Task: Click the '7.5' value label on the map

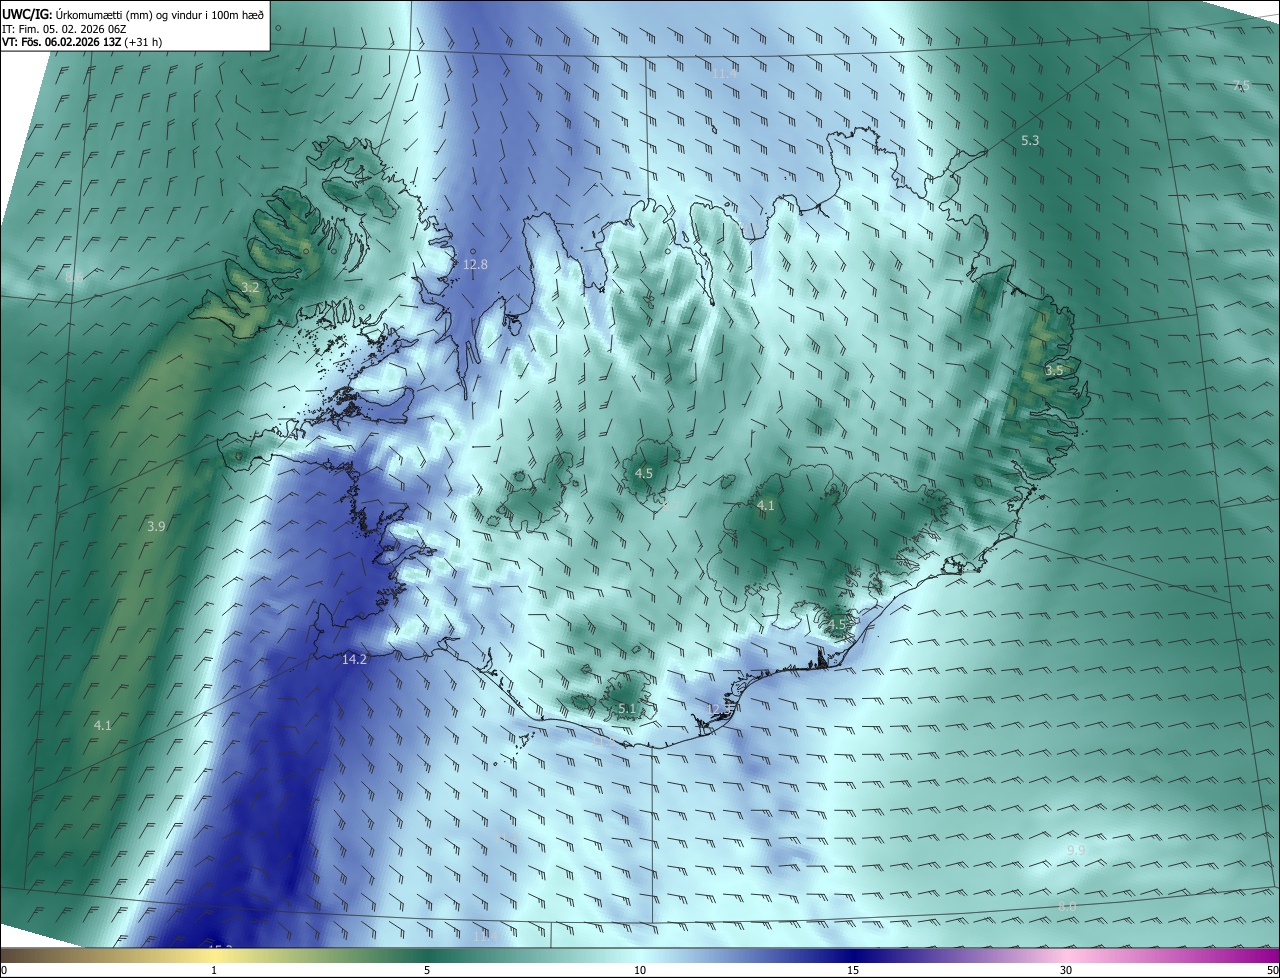Action: (x=1240, y=86)
